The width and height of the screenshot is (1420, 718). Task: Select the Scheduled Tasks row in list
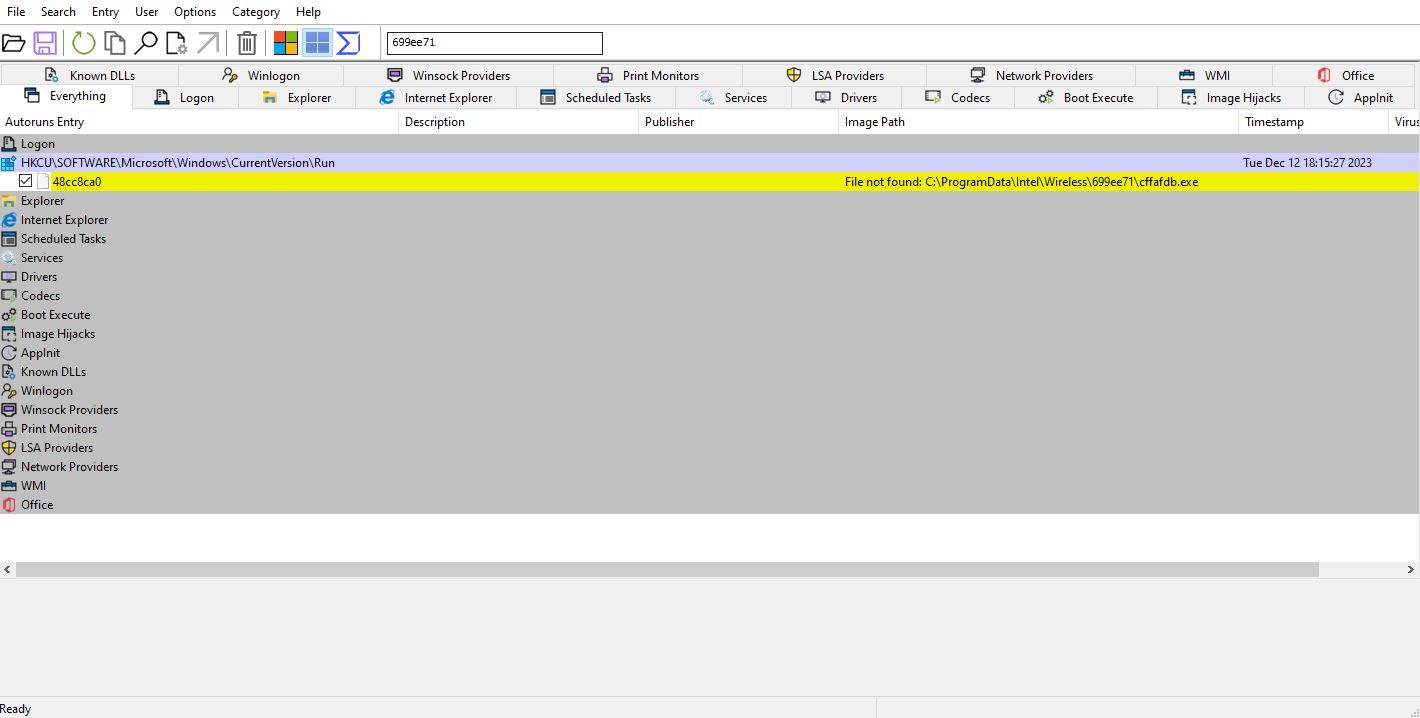[x=709, y=238]
